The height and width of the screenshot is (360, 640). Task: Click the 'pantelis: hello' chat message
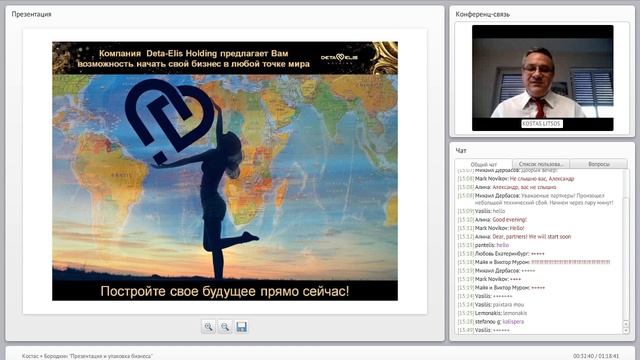coord(483,245)
